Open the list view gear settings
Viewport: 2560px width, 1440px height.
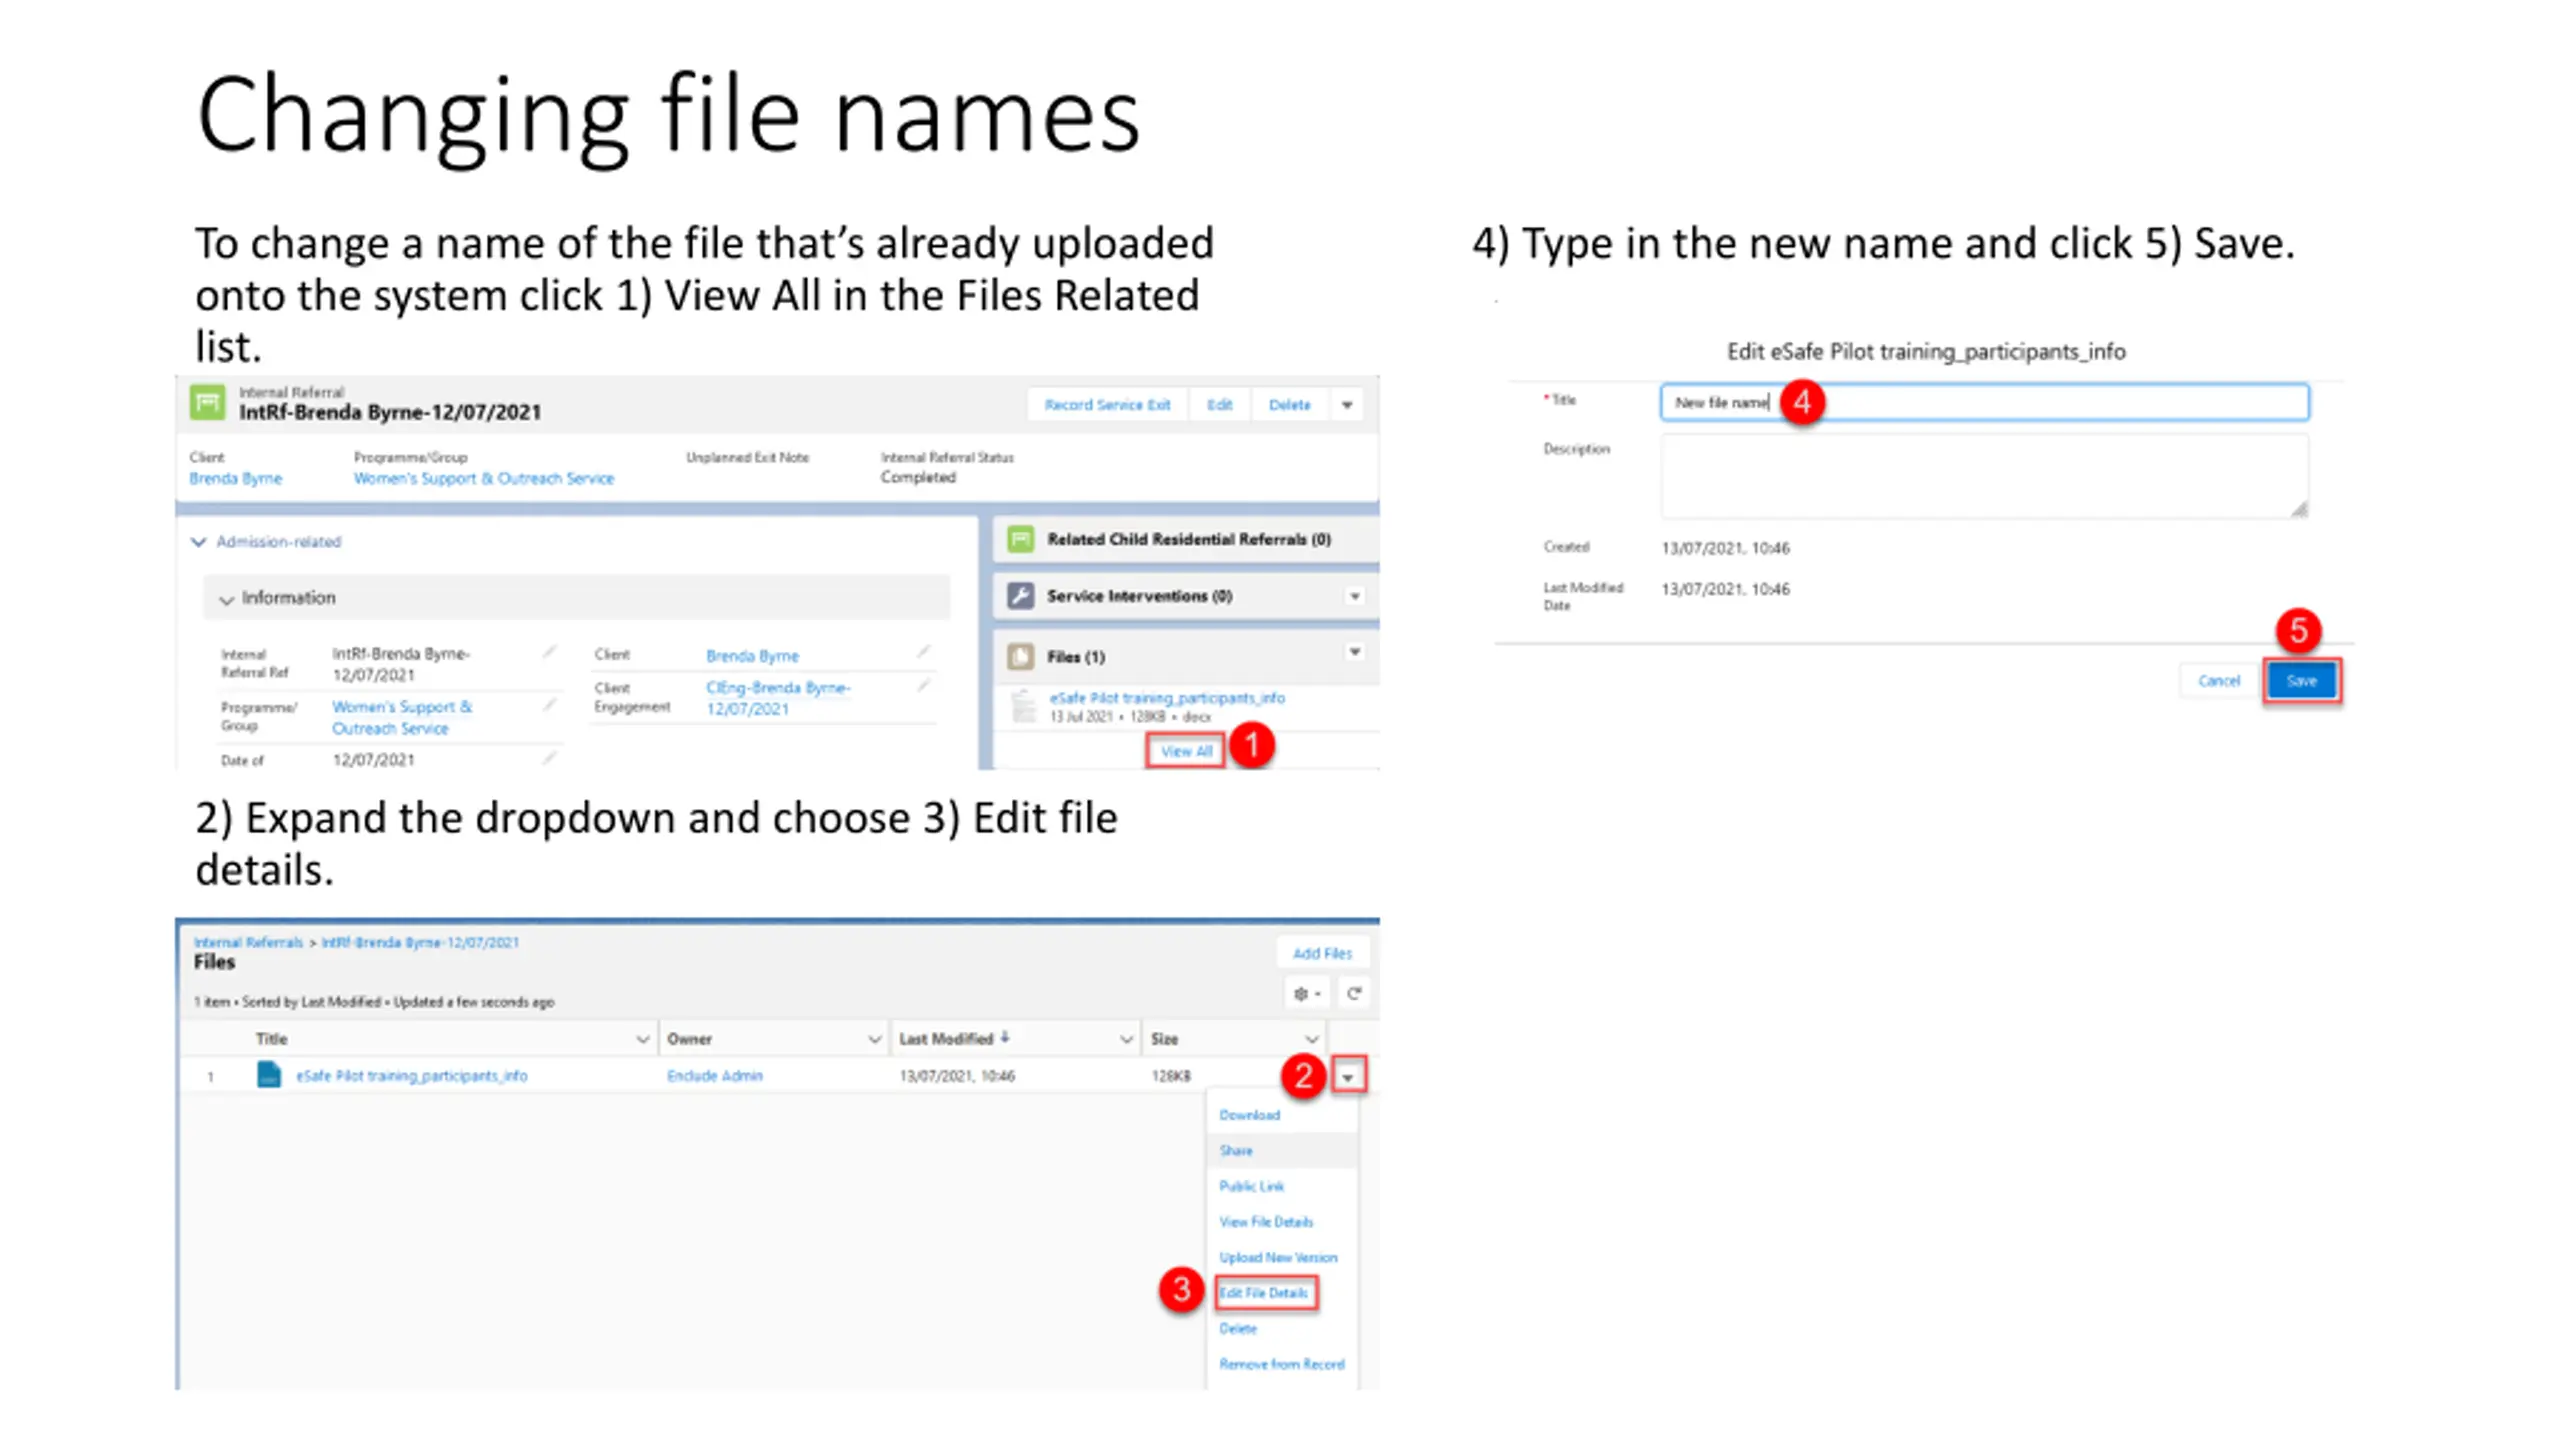(1306, 993)
